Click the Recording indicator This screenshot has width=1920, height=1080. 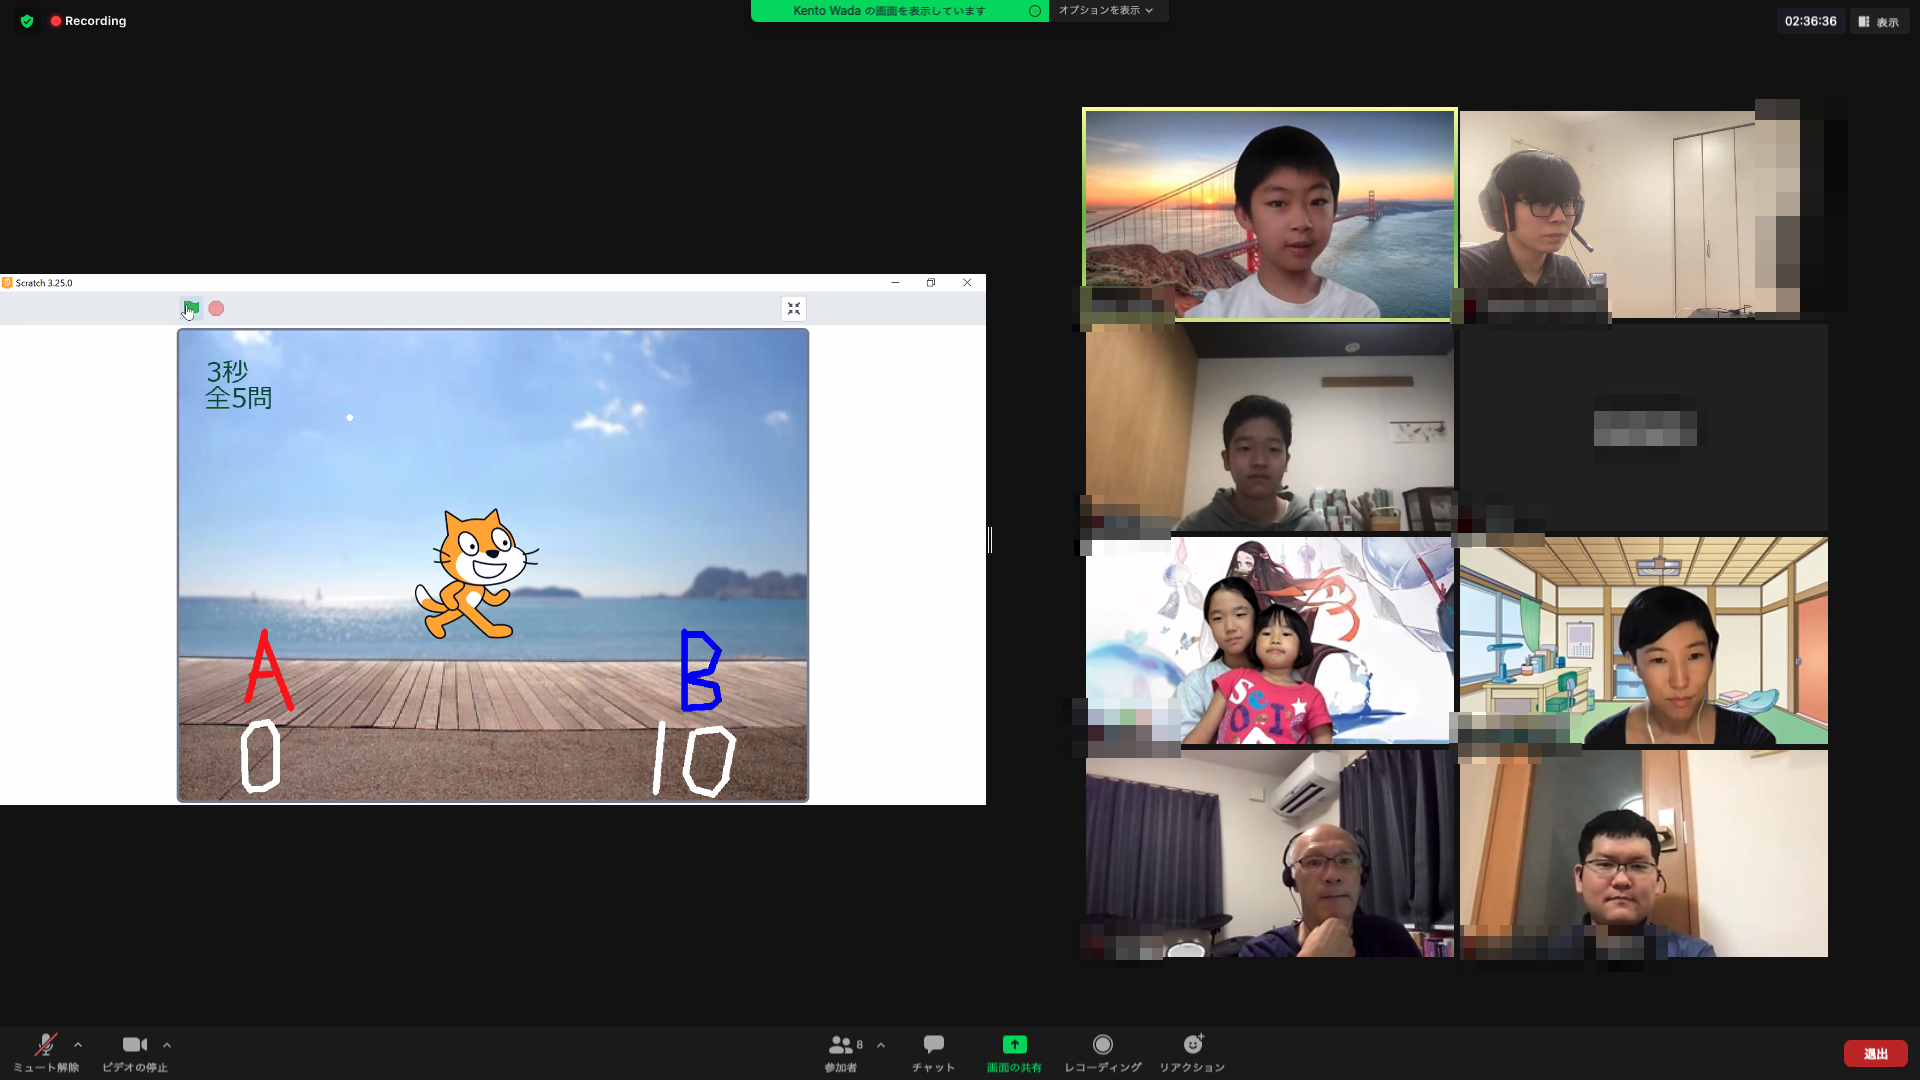tap(88, 21)
